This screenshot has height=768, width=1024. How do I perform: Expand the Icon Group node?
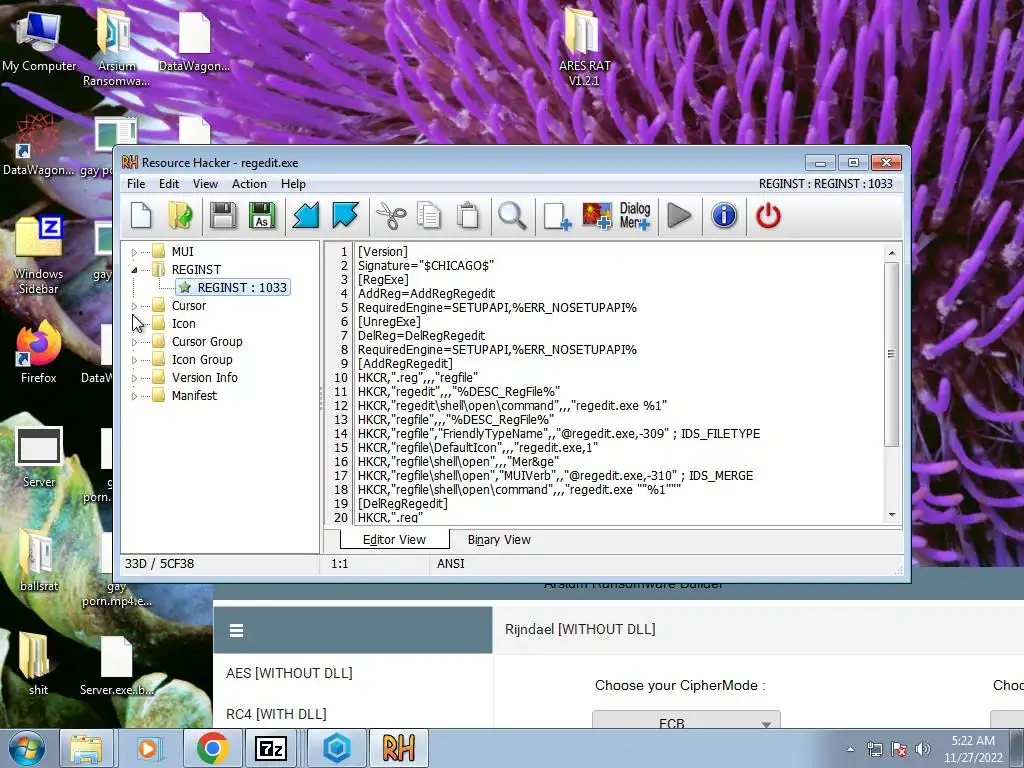(x=135, y=360)
